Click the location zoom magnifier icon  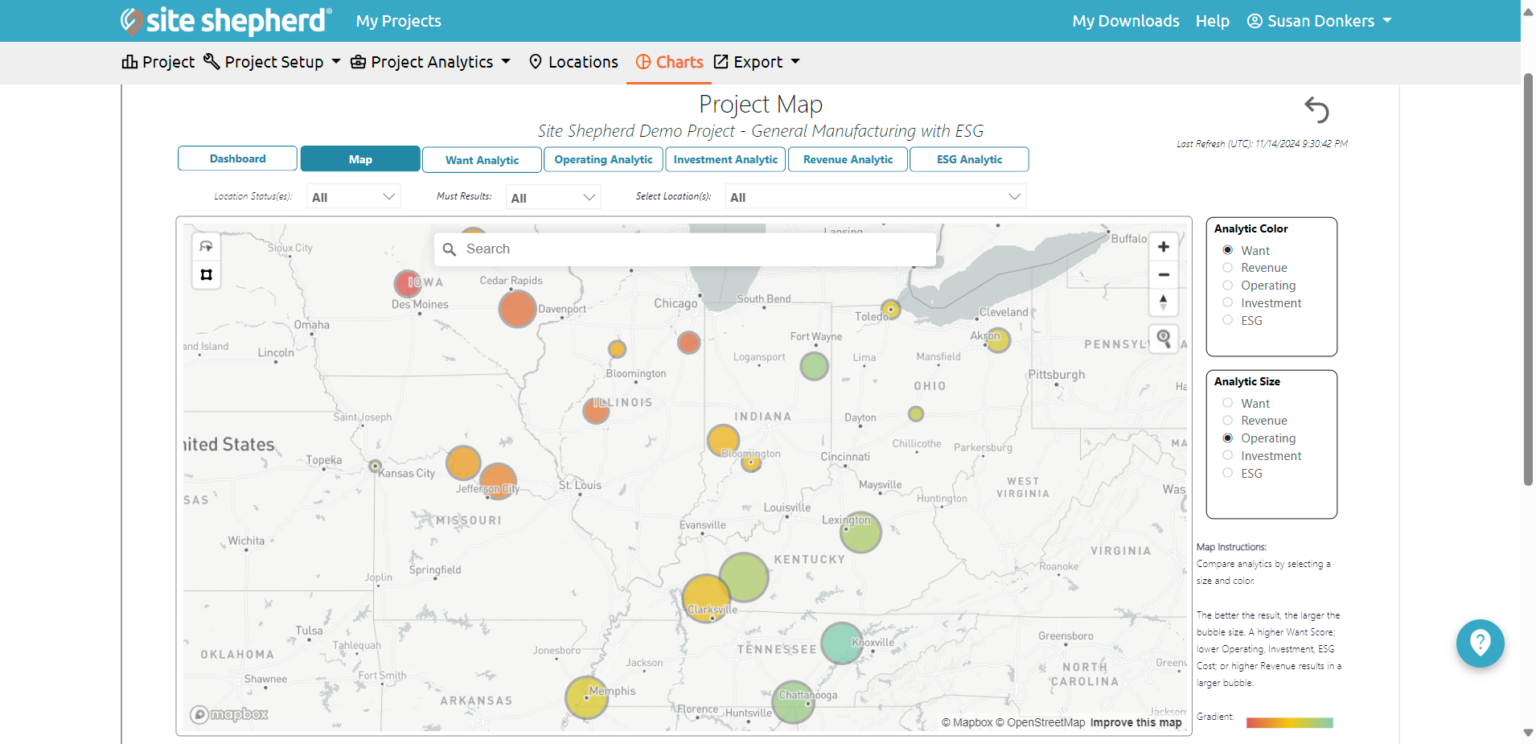[1163, 339]
